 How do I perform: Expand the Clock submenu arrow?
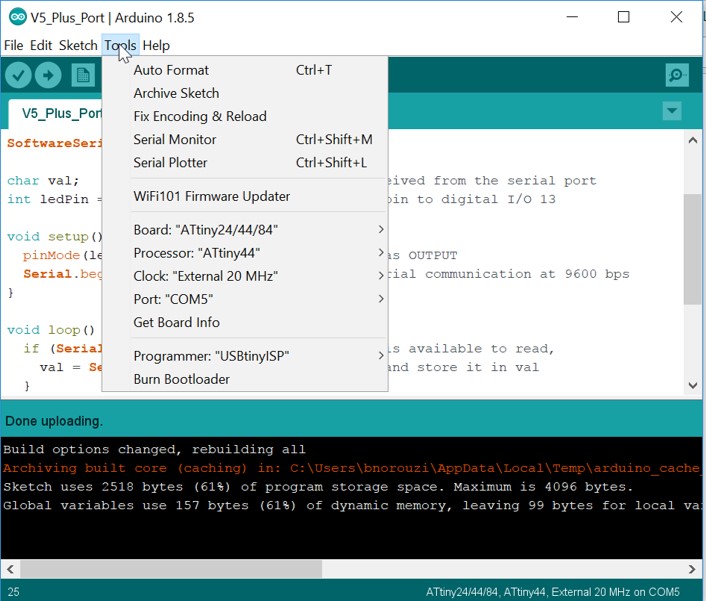click(x=381, y=276)
